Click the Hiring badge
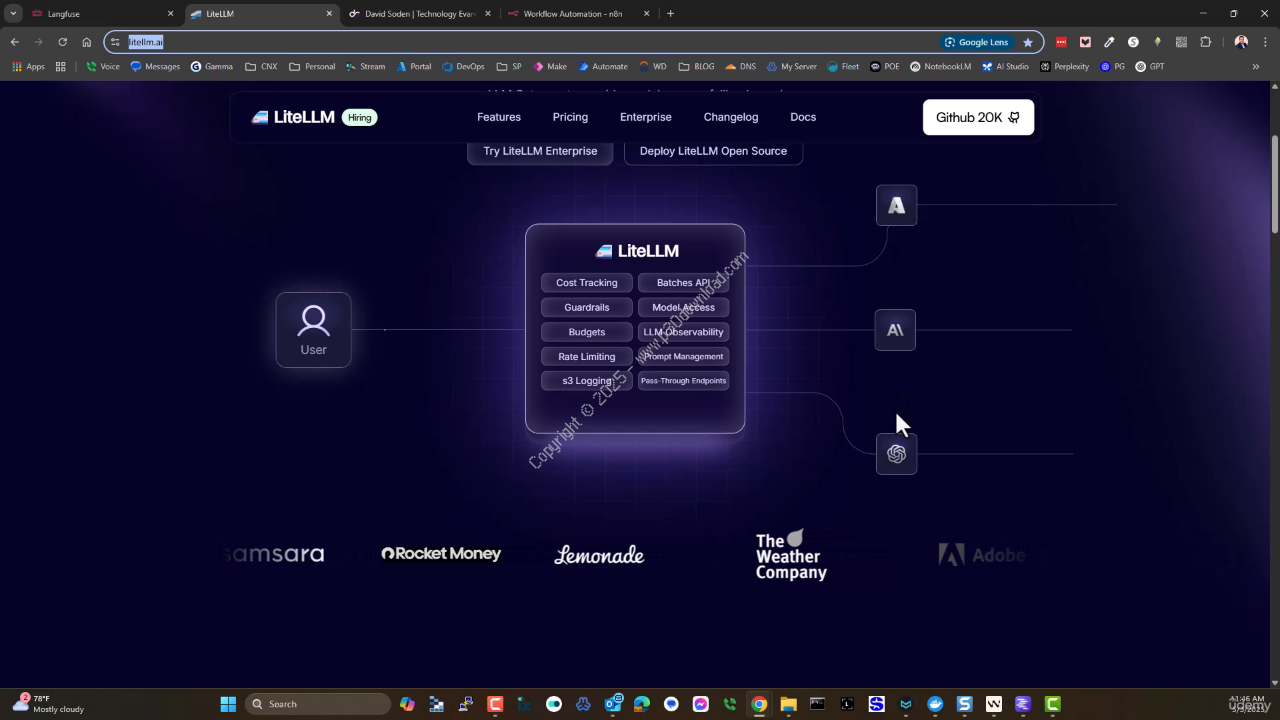 pos(360,117)
